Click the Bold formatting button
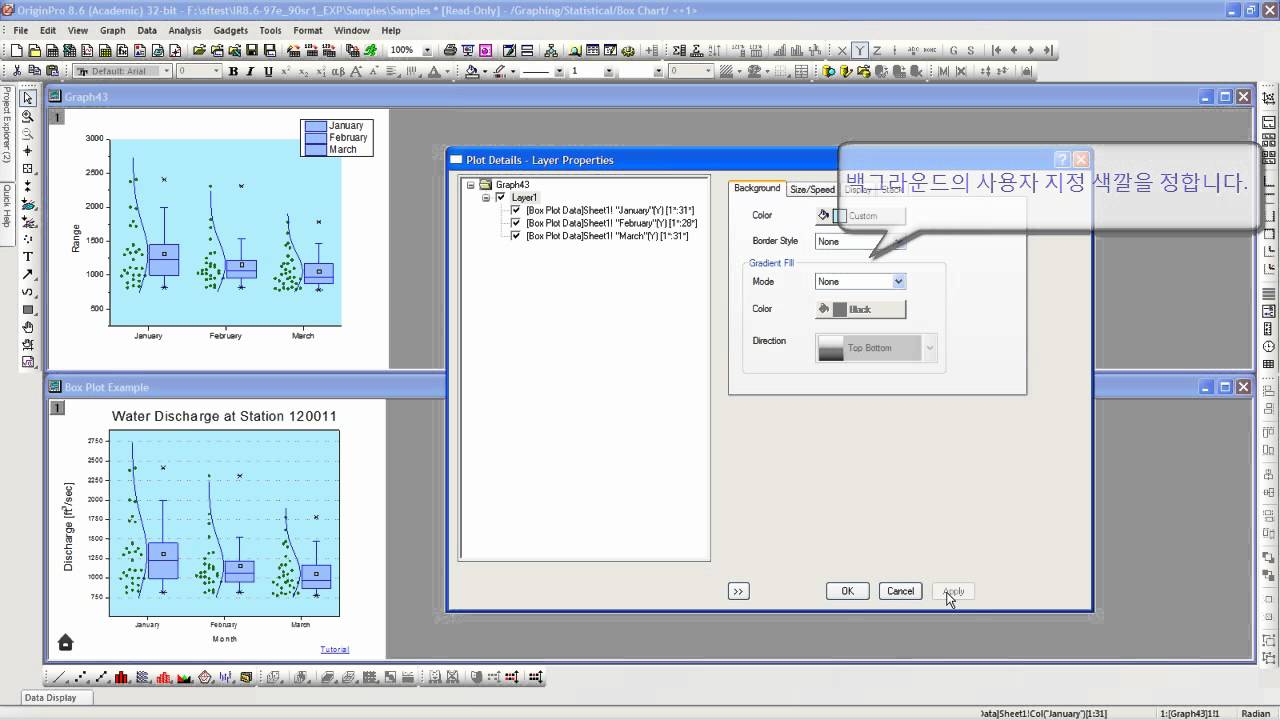Image resolution: width=1280 pixels, height=720 pixels. (233, 71)
